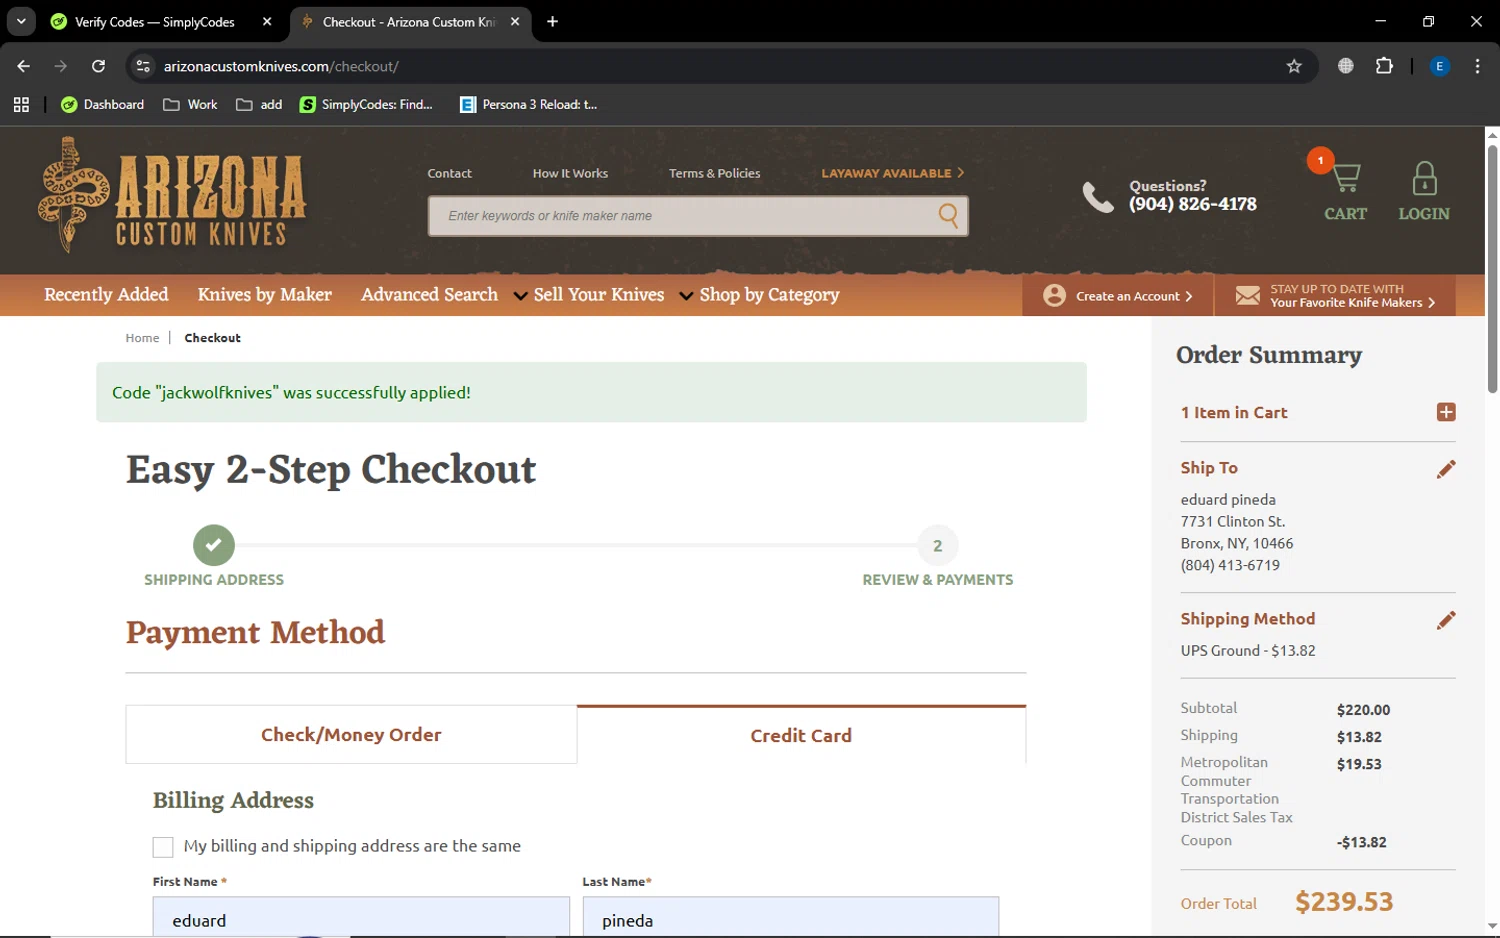Click the Login padlock icon
This screenshot has width=1500, height=938.
1424,178
